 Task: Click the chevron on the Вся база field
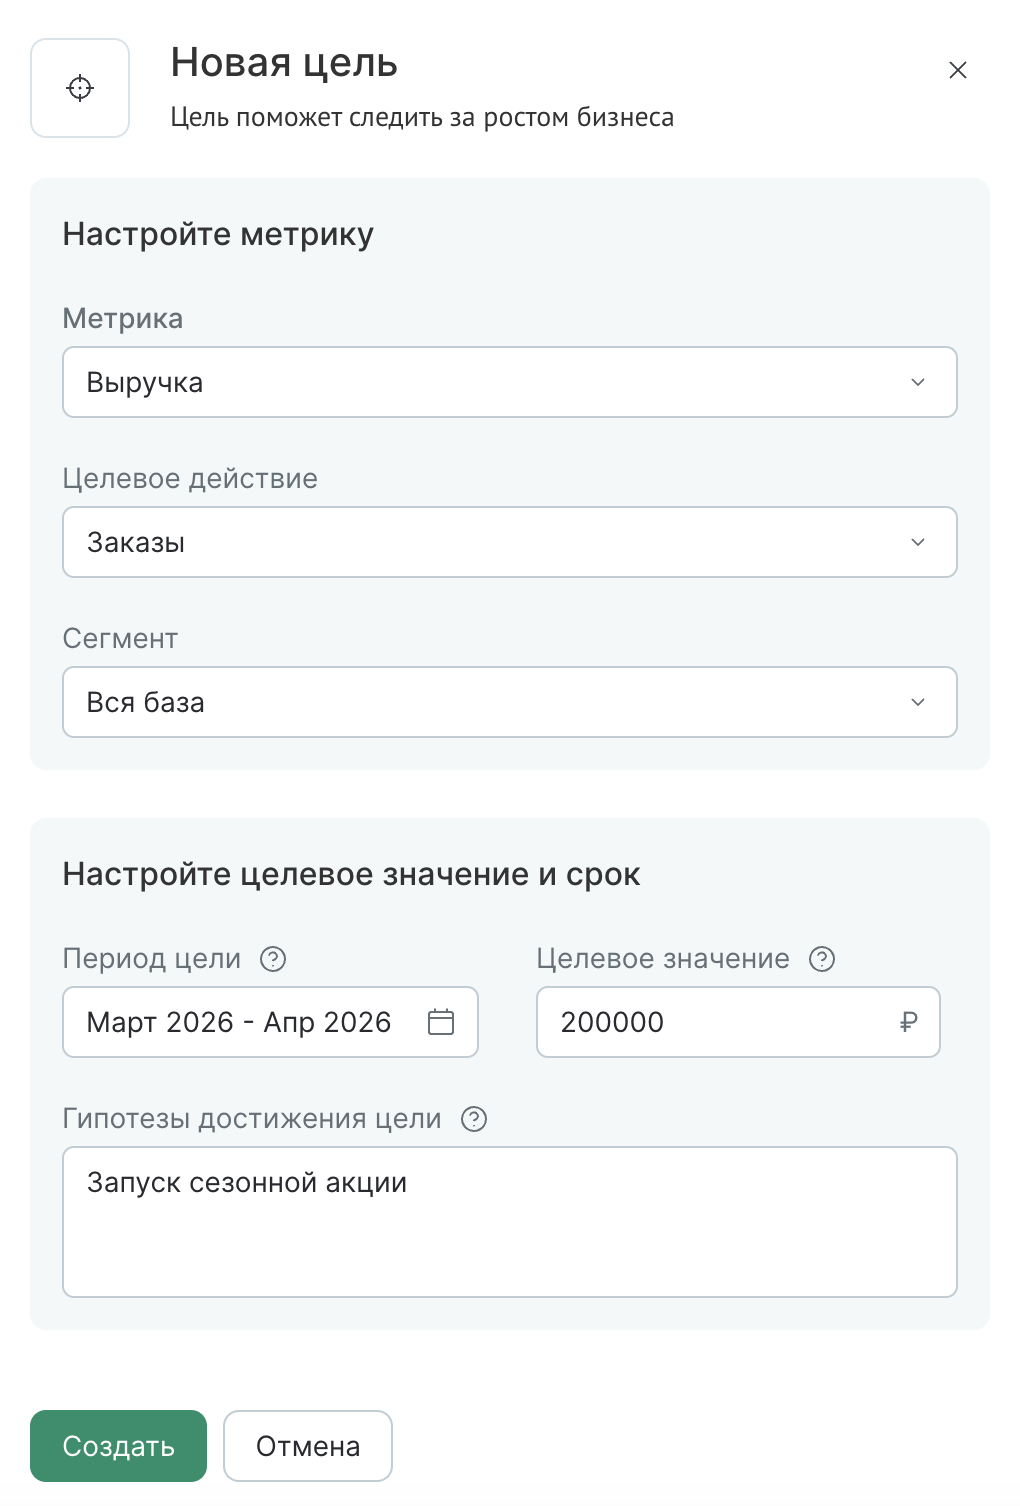coord(916,702)
